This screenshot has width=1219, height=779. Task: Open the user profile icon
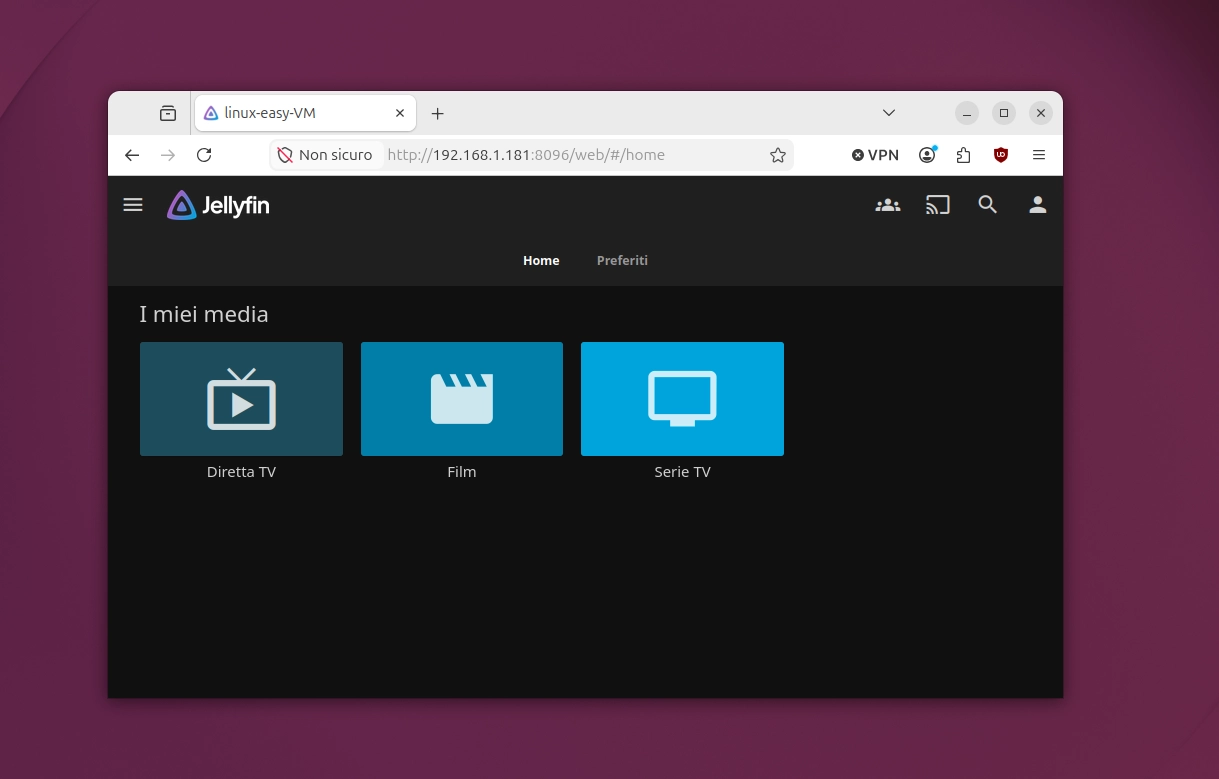[x=1038, y=205]
